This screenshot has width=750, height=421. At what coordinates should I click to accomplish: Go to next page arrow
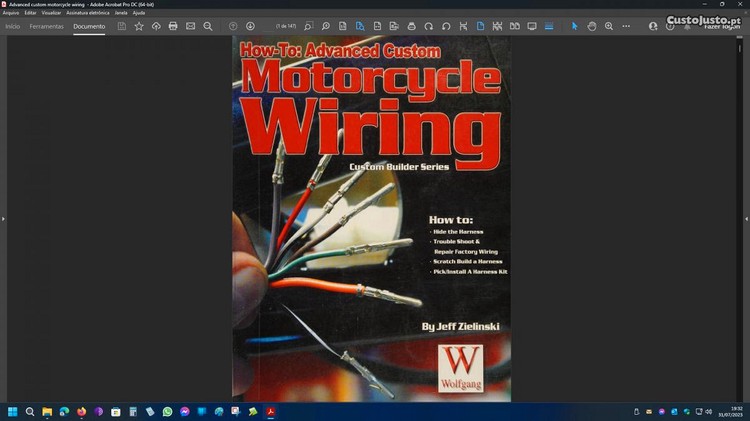coord(250,26)
